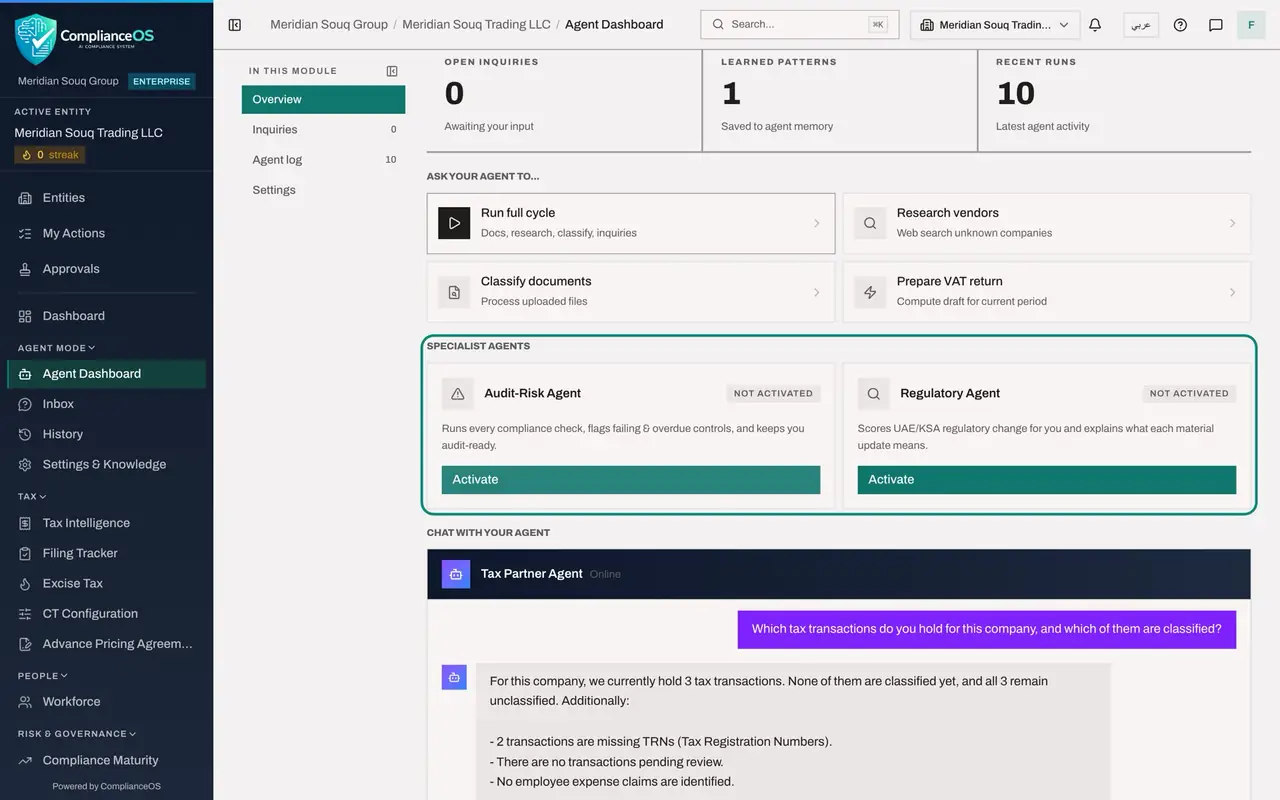Open Entities in the sidebar
This screenshot has width=1280, height=800.
pos(106,198)
